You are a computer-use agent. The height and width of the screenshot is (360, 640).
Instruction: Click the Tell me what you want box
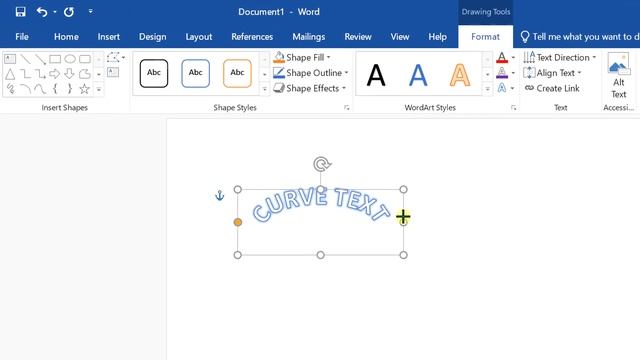tap(580, 37)
